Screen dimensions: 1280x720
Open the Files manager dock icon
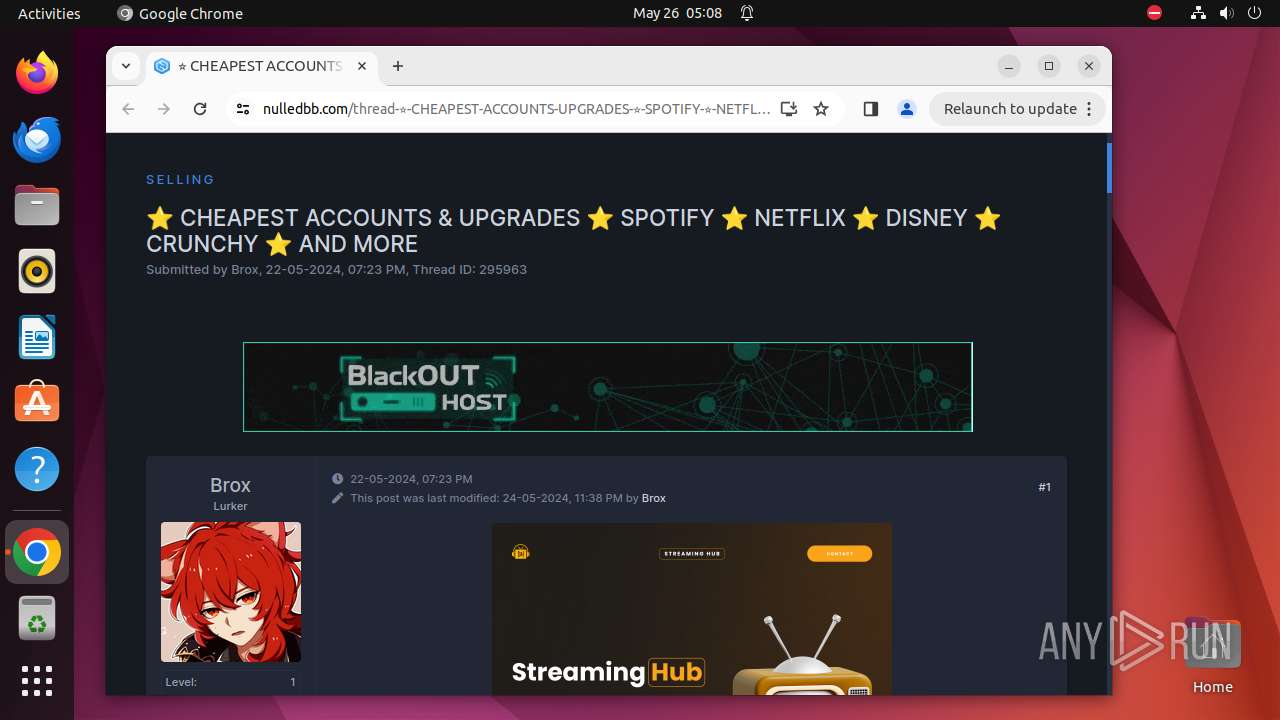[37, 205]
